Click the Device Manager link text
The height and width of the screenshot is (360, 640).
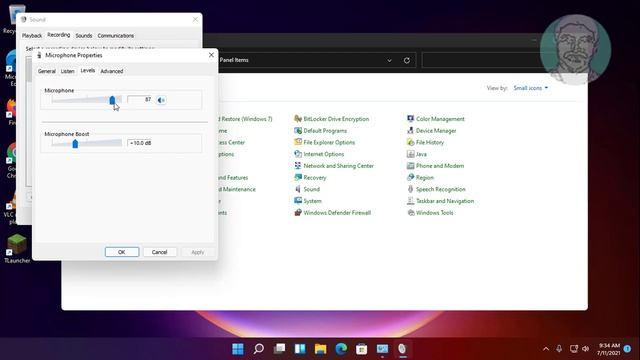tap(436, 131)
